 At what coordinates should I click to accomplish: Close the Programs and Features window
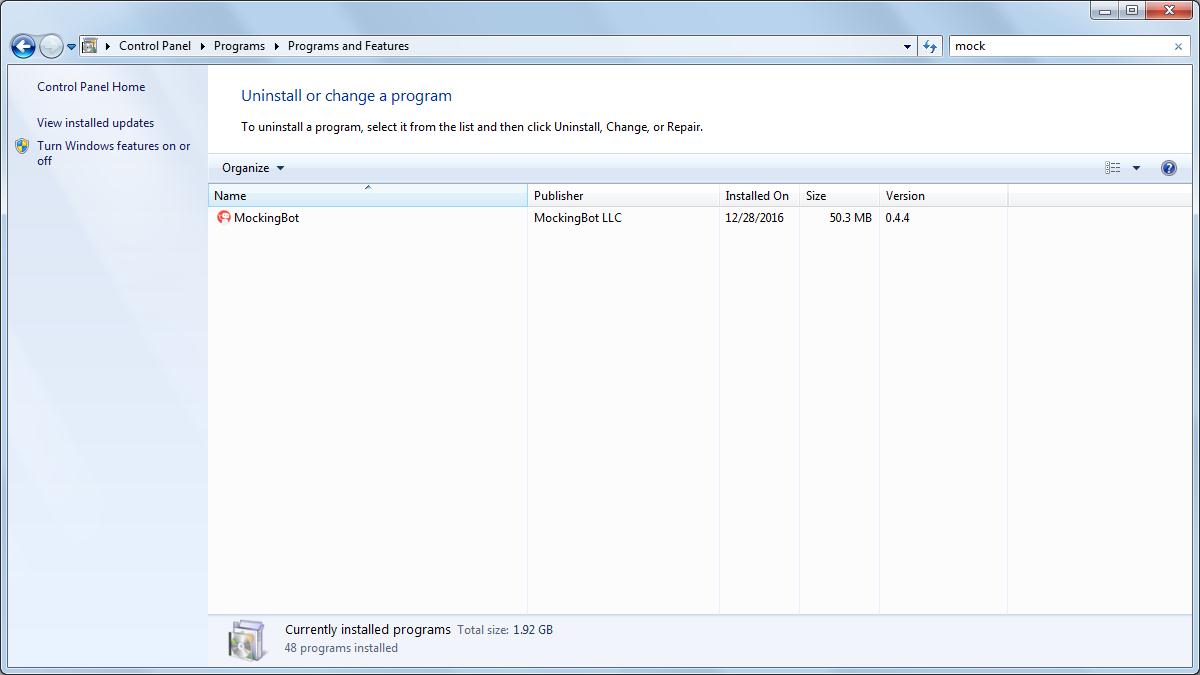click(1168, 10)
